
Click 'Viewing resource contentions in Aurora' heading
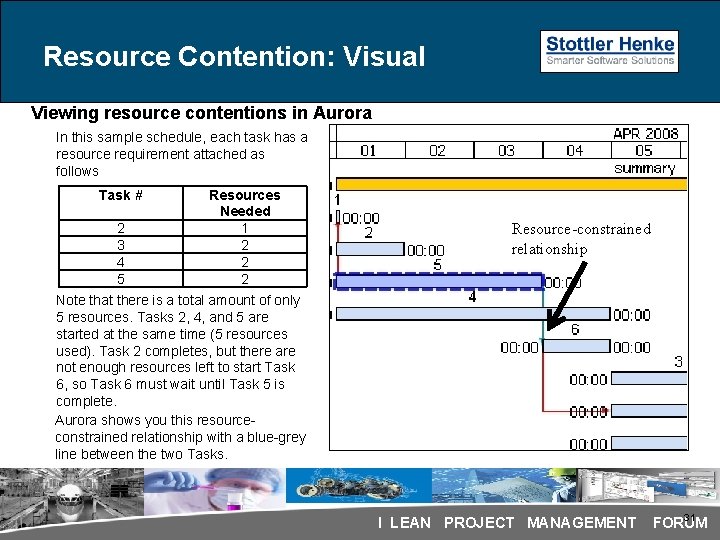pos(201,112)
